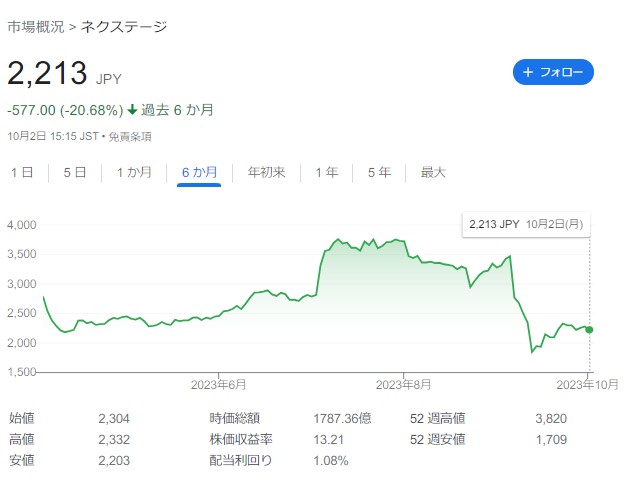This screenshot has width=626, height=484.
Task: Open the 免責条項 disclaimer link
Action: click(130, 137)
